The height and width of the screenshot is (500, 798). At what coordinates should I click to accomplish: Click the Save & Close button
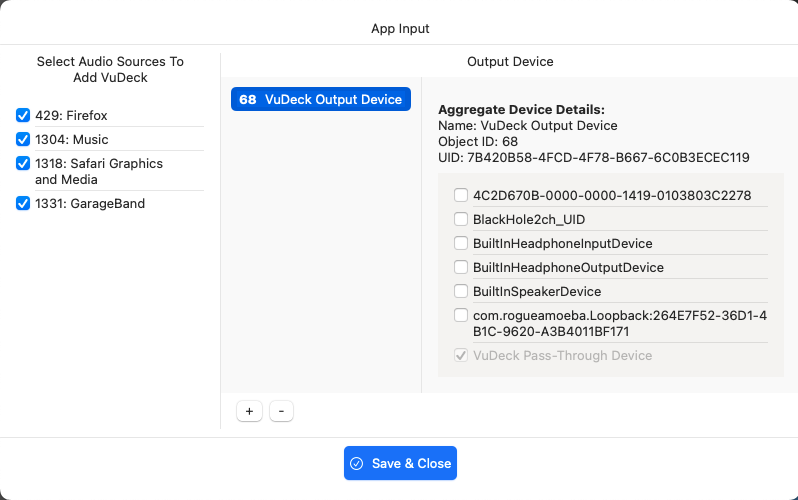[400, 463]
